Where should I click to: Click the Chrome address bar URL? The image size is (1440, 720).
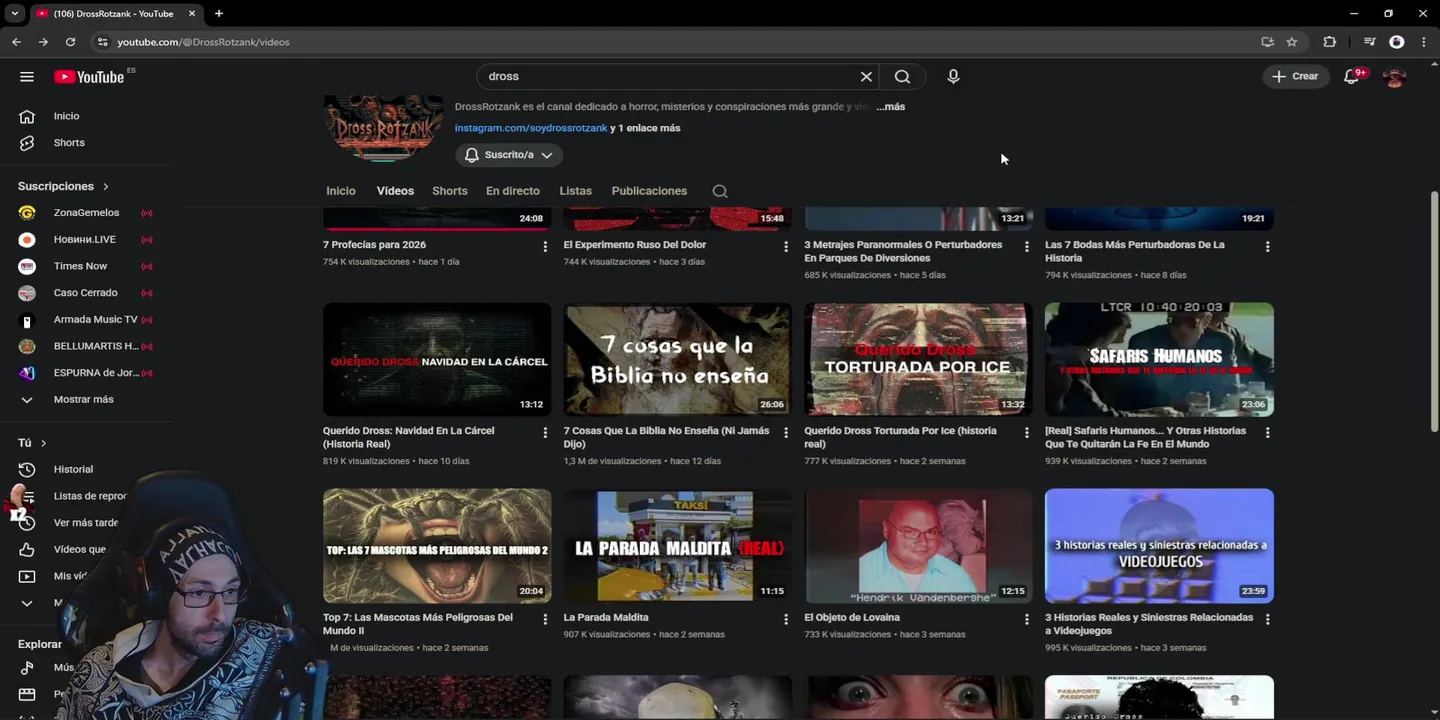(203, 42)
